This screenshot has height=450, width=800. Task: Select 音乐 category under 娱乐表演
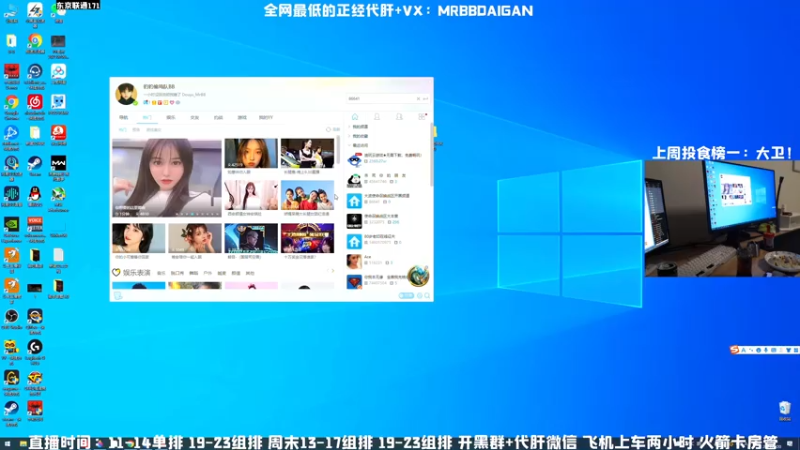click(161, 273)
